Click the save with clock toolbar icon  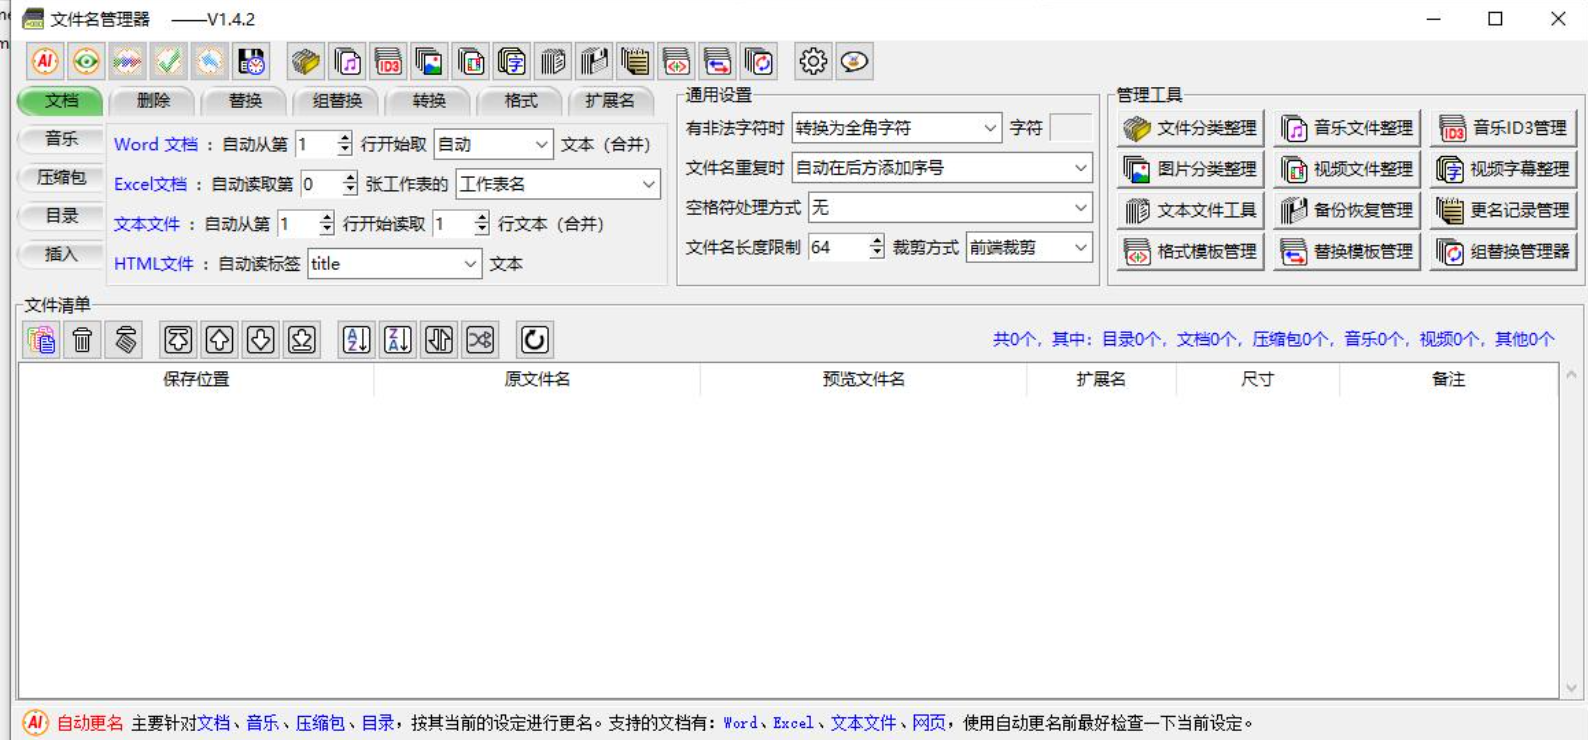click(x=251, y=62)
